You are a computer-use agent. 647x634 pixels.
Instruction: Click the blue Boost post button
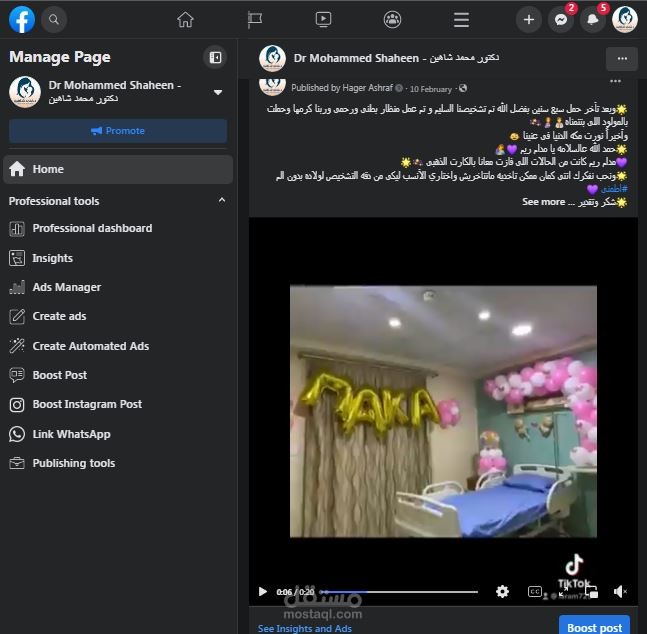tap(594, 625)
